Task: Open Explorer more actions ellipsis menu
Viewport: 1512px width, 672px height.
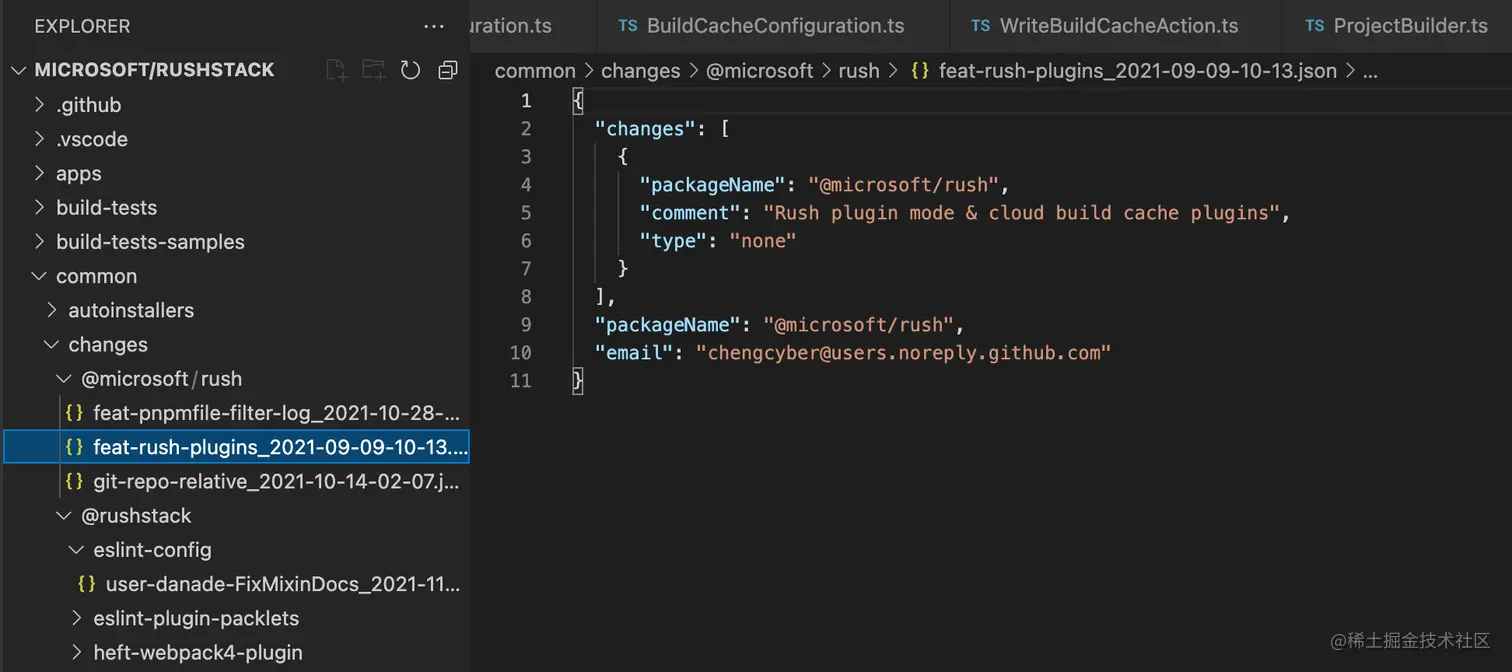Action: 433,27
